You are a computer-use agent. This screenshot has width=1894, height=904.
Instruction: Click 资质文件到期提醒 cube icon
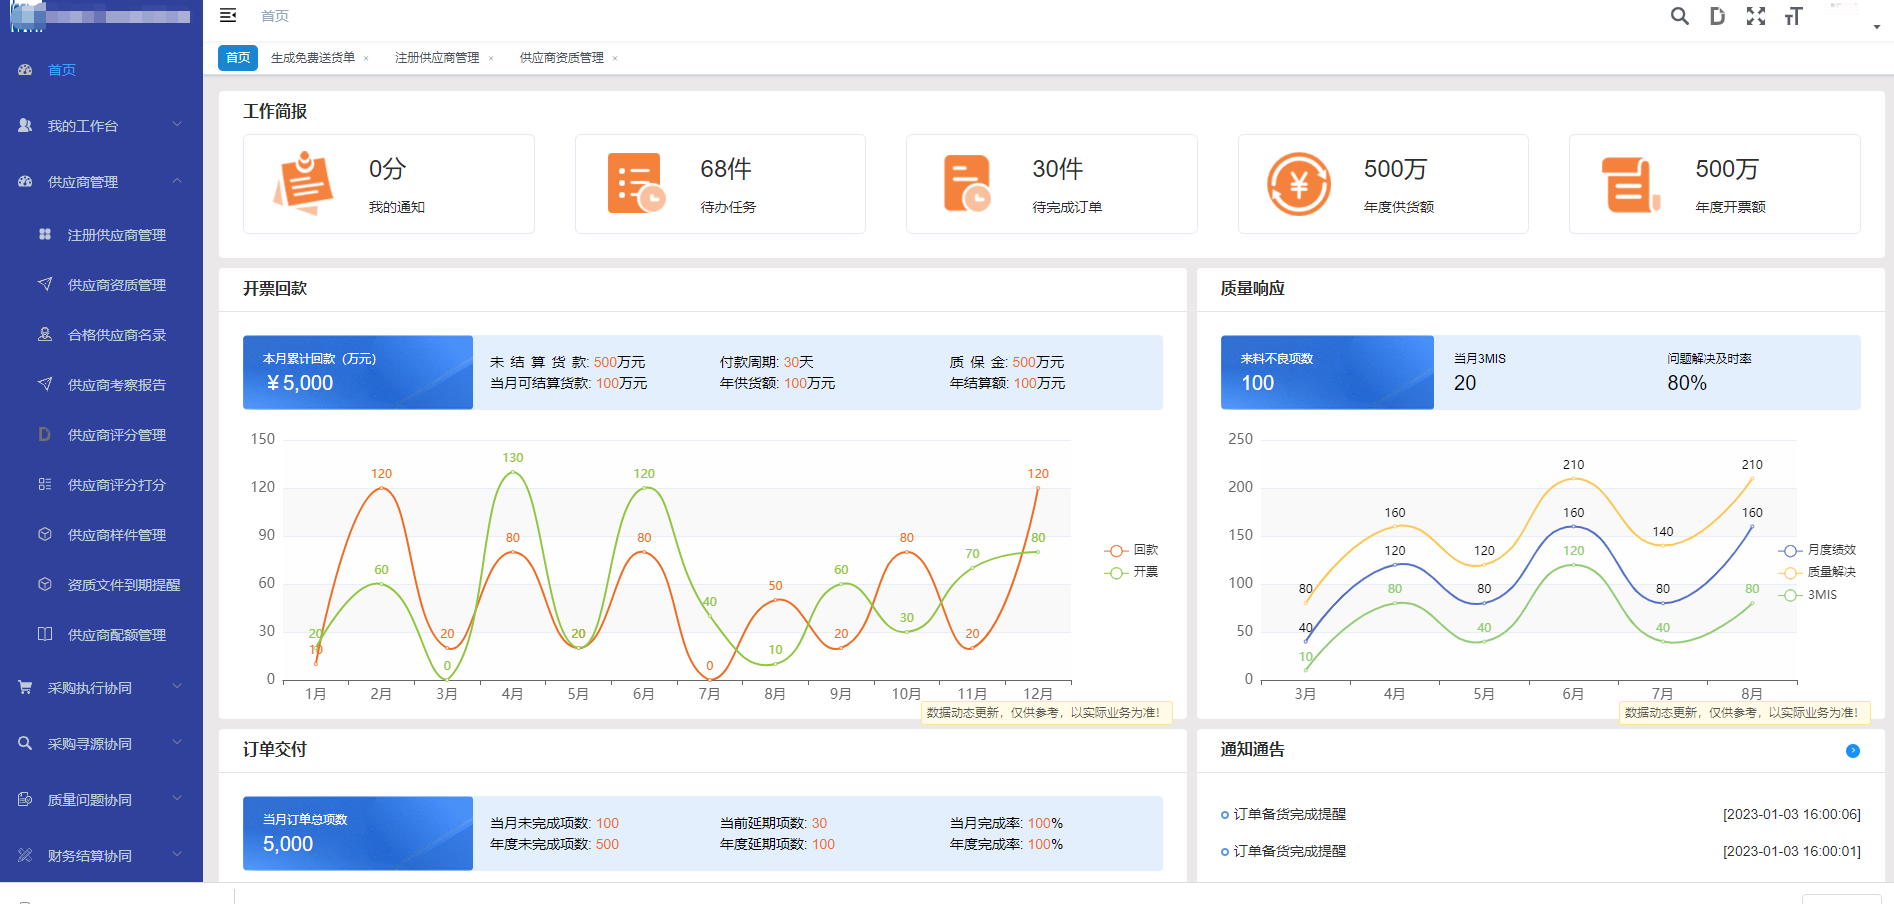point(45,585)
